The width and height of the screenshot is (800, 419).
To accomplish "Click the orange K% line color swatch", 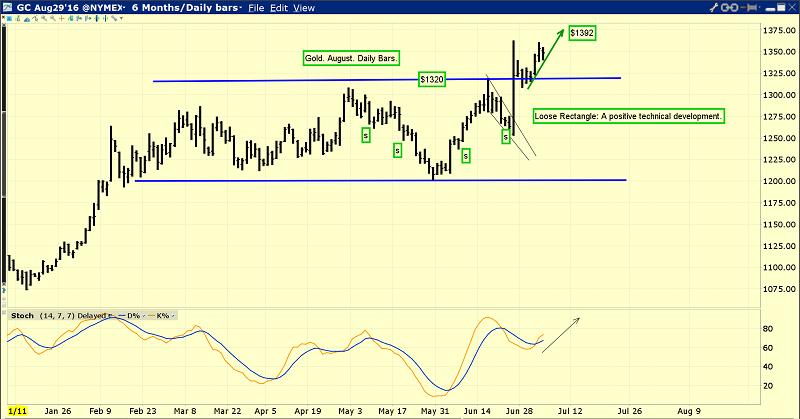I will point(151,315).
